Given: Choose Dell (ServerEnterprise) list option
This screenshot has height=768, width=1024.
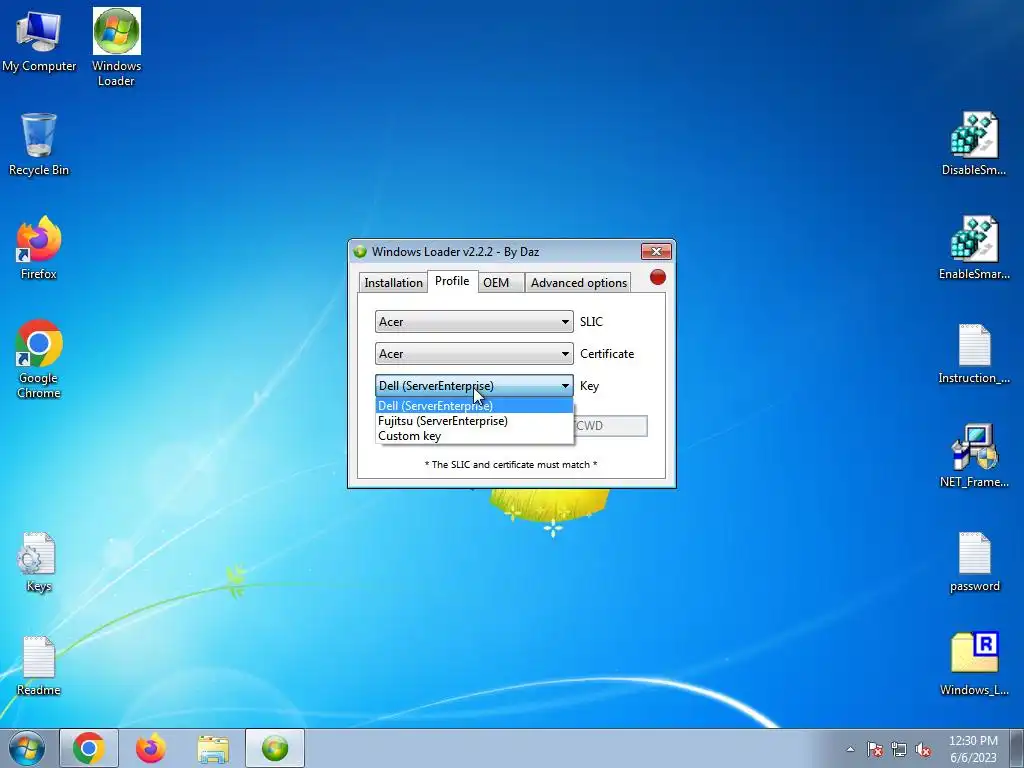Looking at the screenshot, I should (474, 406).
